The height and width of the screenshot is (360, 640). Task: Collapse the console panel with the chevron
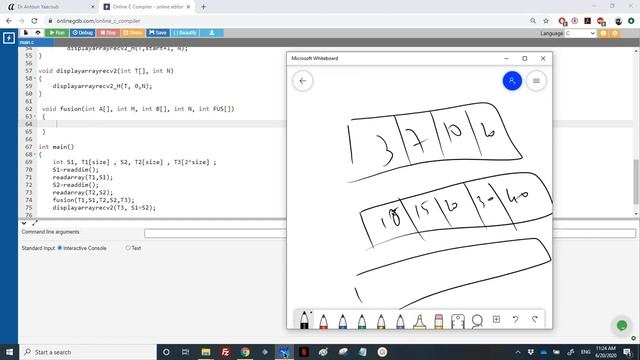(24, 223)
